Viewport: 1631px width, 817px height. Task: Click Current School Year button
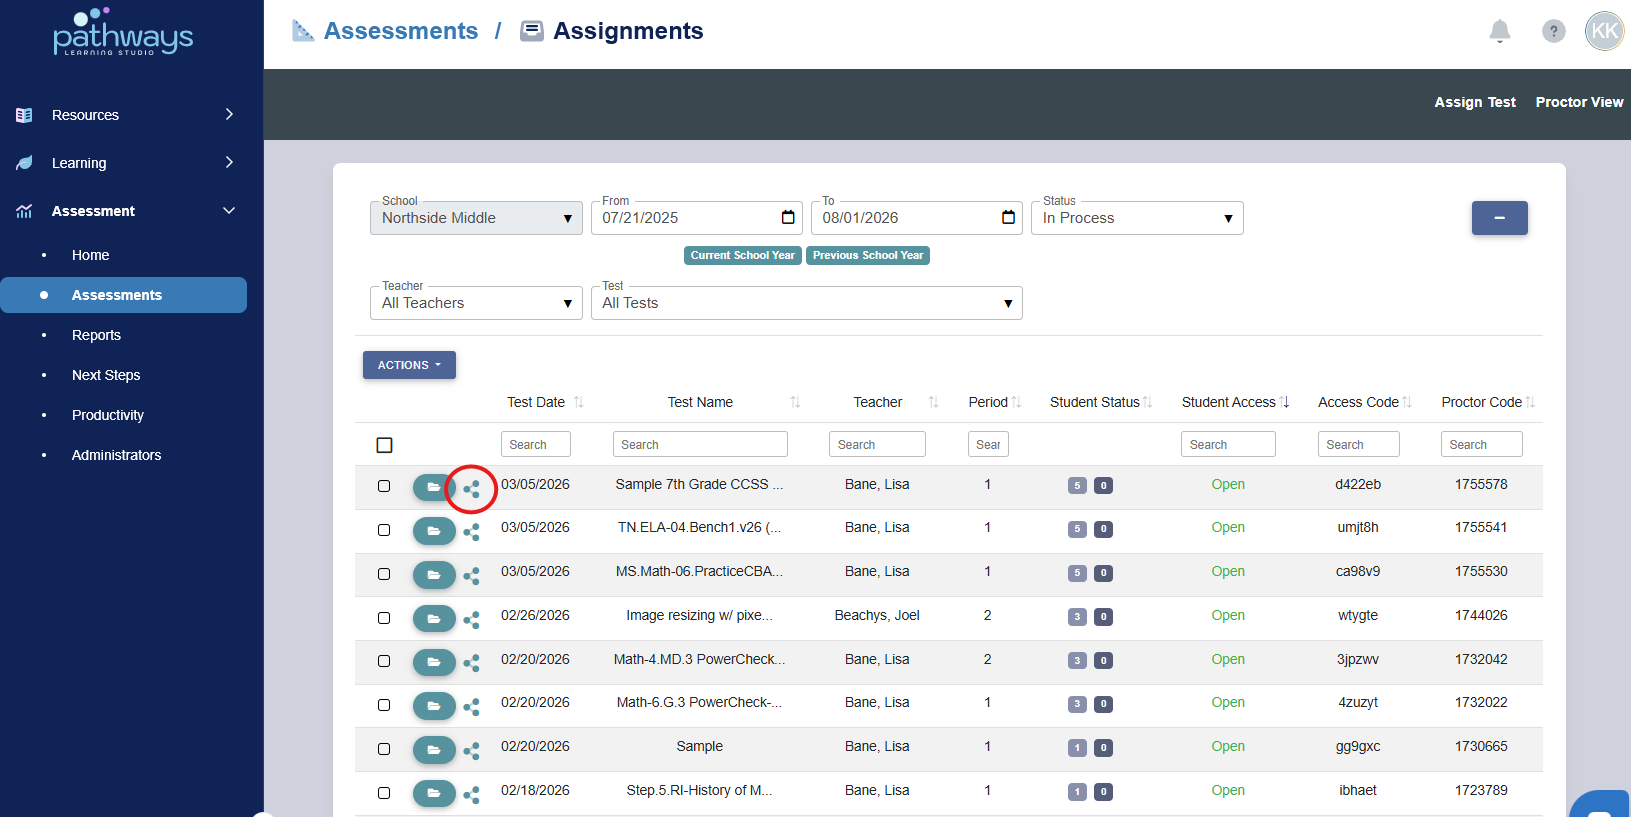pos(743,255)
